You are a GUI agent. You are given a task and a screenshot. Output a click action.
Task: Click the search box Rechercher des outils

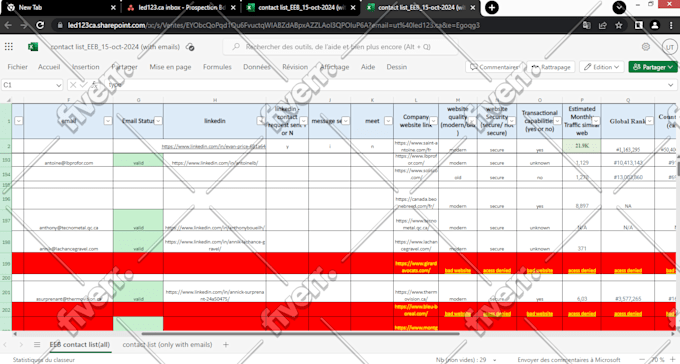tap(340, 47)
